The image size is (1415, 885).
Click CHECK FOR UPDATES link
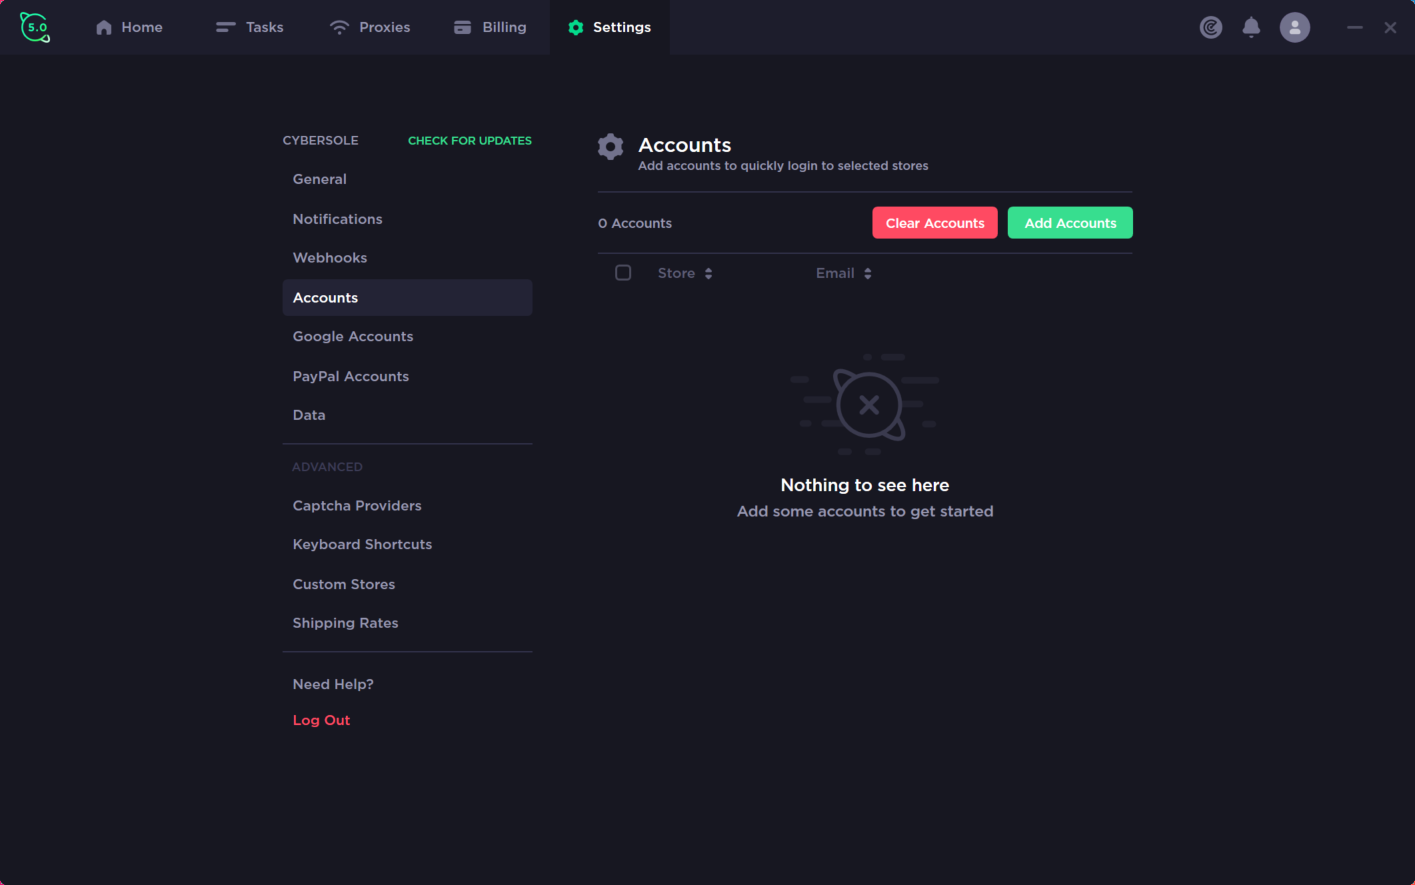tap(470, 141)
